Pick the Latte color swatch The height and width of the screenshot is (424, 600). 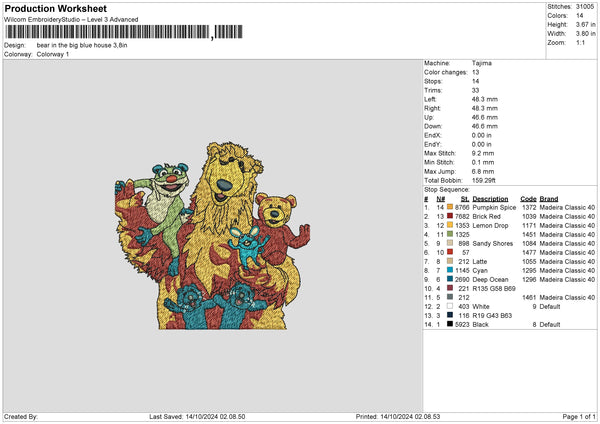pos(450,261)
